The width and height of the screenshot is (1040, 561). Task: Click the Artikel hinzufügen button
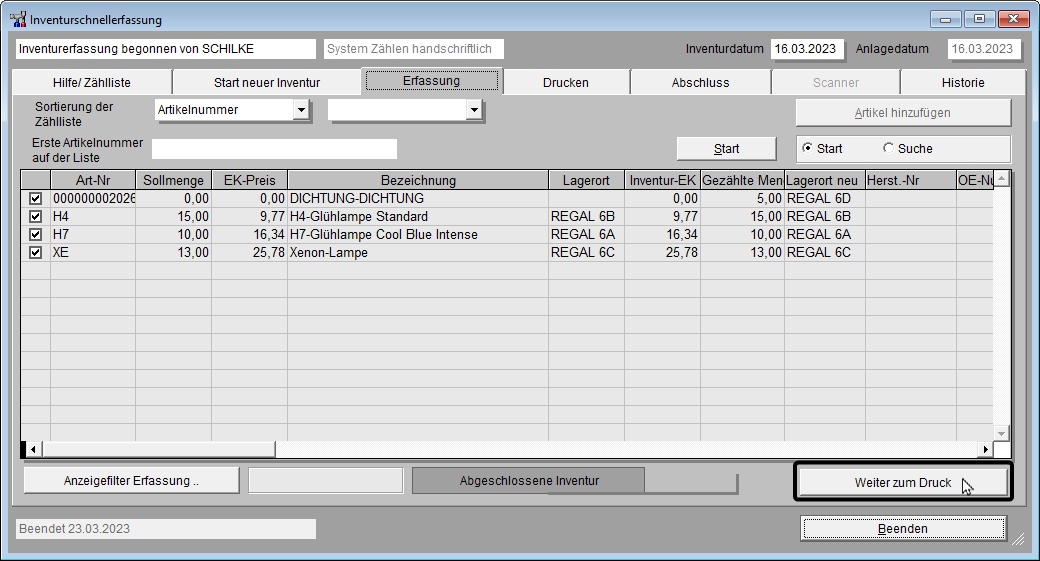[x=903, y=113]
